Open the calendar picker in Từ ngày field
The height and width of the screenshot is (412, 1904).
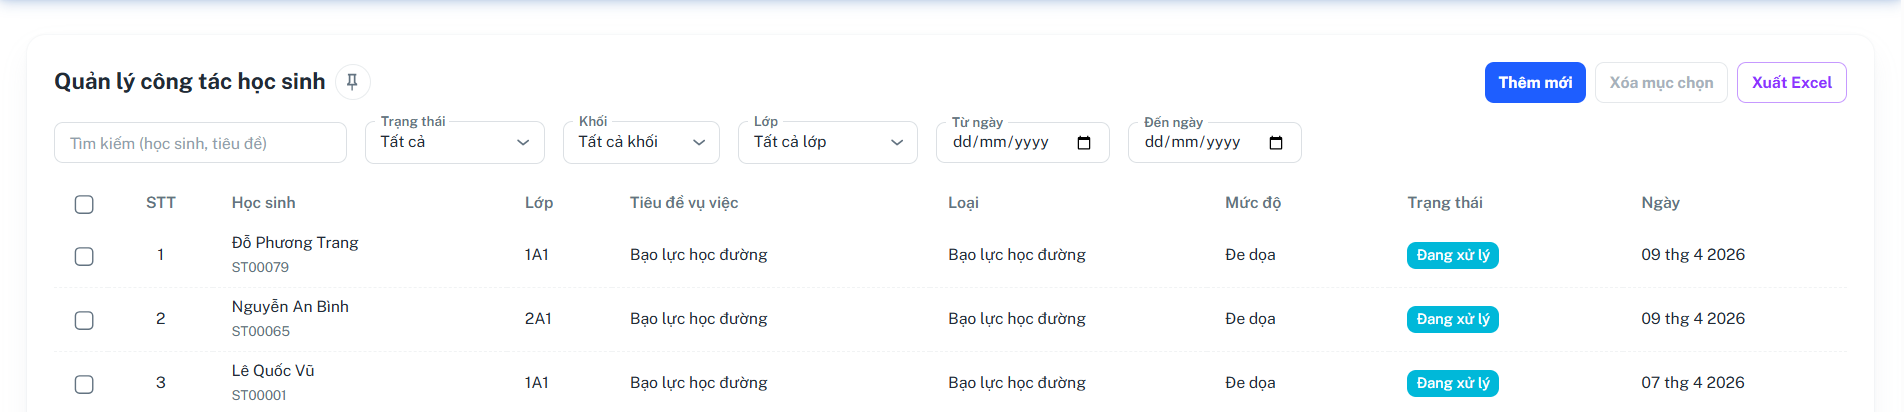(x=1084, y=143)
